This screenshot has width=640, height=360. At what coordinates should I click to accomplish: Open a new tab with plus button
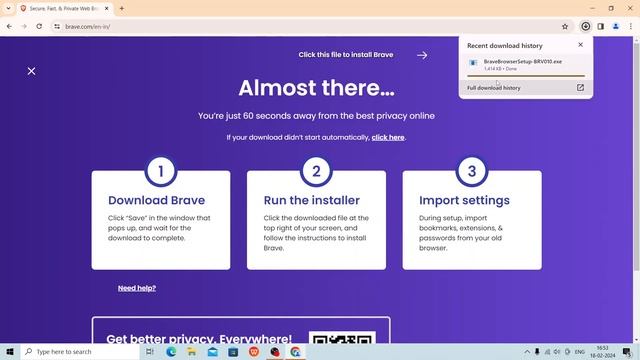(122, 8)
